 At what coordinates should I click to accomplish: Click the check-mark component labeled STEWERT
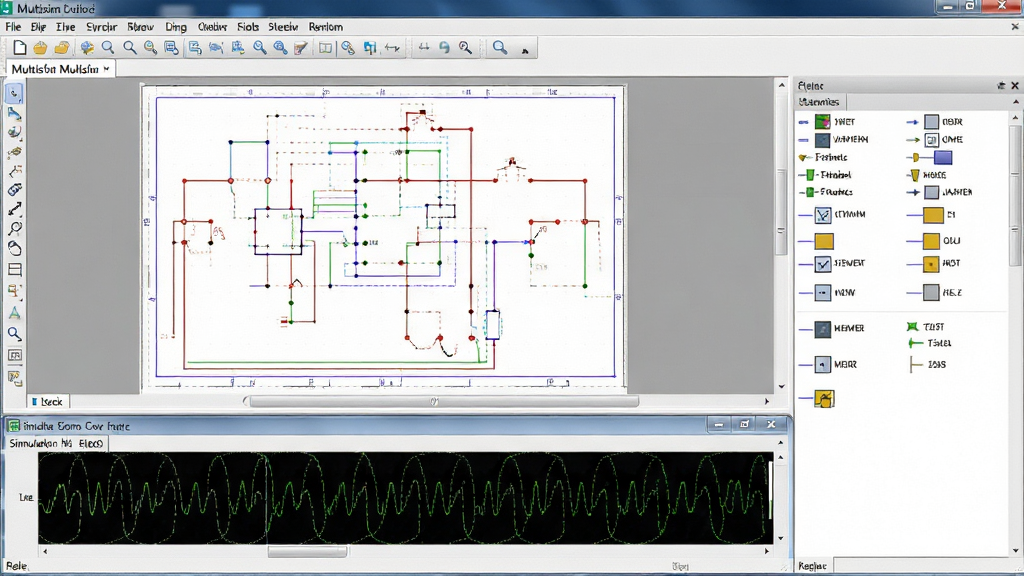click(823, 264)
